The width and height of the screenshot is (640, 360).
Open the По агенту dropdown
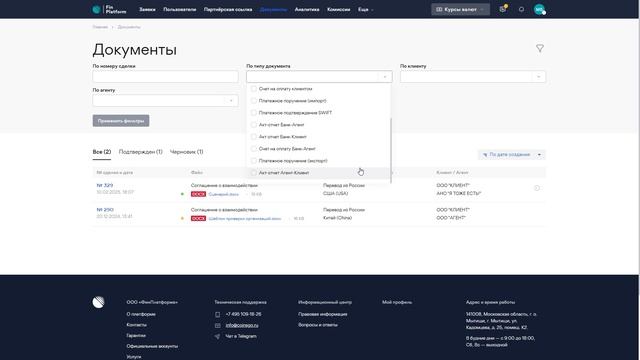point(165,100)
